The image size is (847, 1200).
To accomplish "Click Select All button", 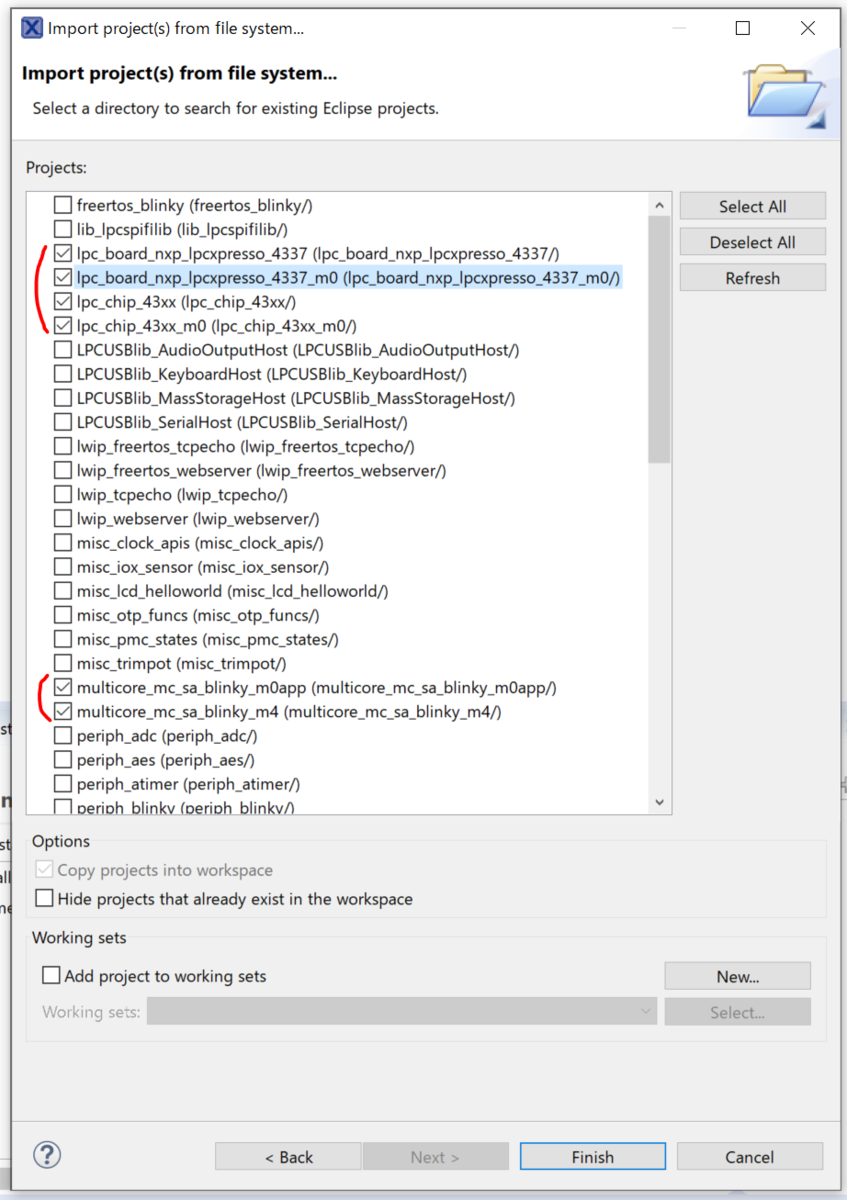I will click(753, 206).
